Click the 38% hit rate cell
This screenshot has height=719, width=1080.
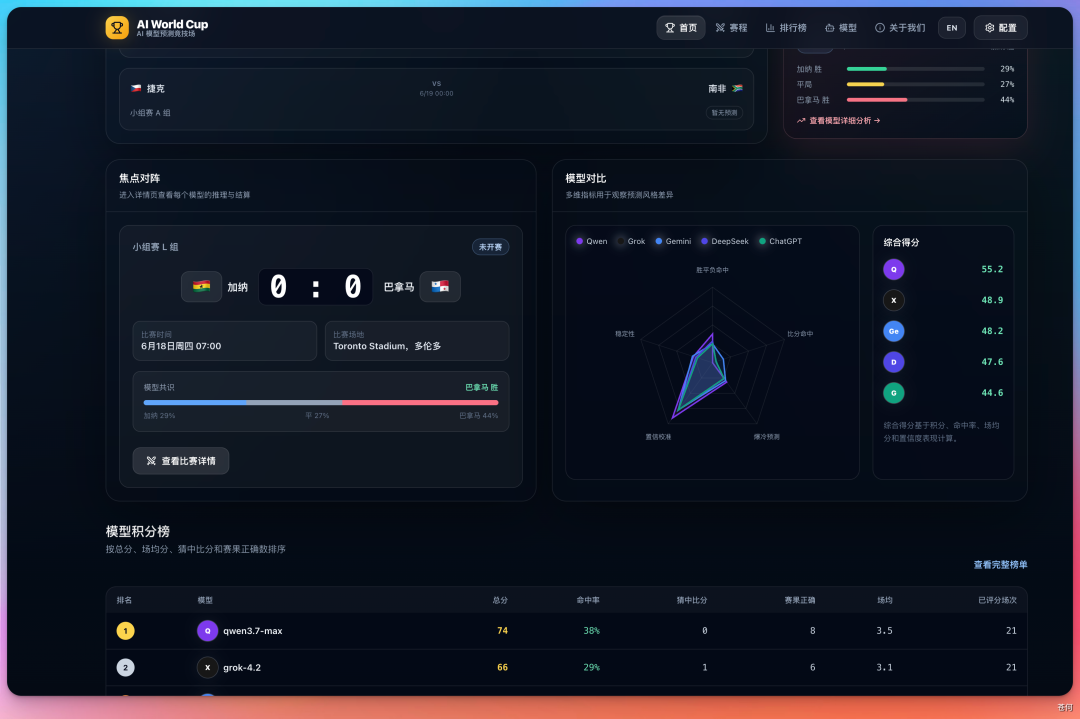tap(592, 631)
